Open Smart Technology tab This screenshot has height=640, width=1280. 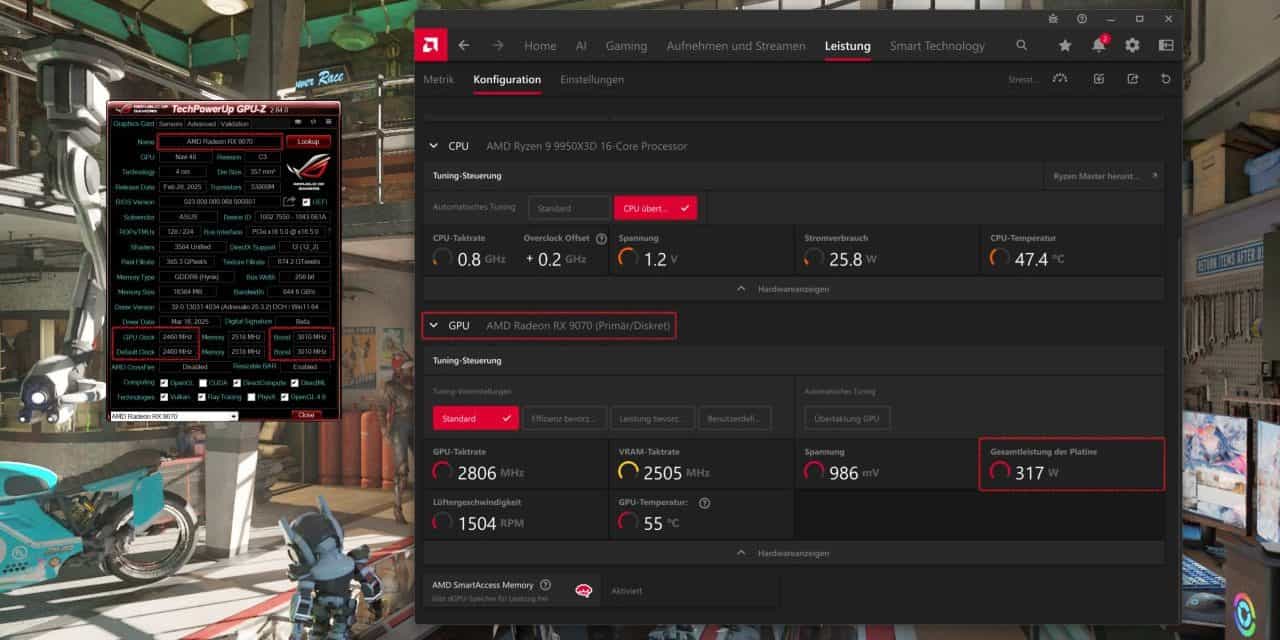pyautogui.click(x=937, y=46)
